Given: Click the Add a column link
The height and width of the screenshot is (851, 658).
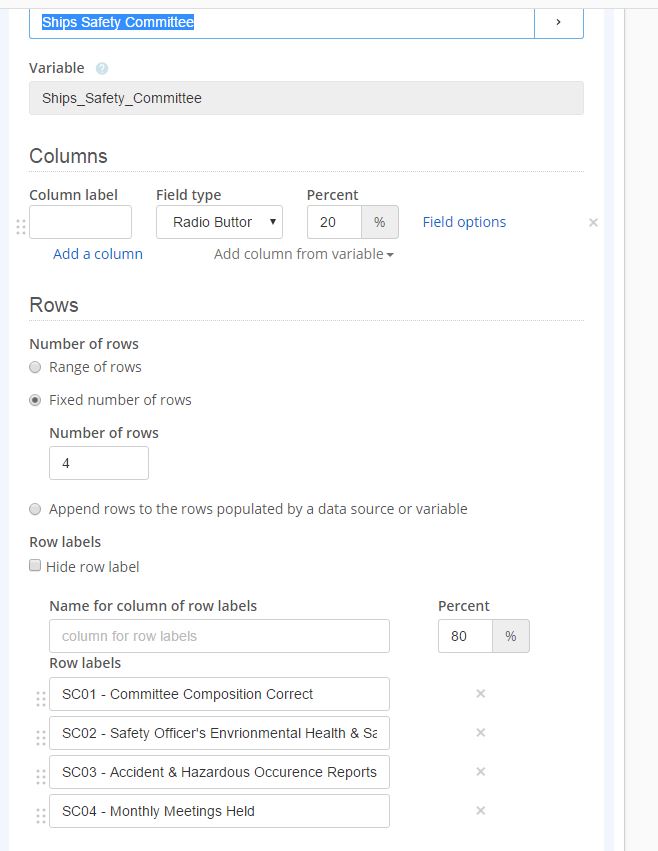Looking at the screenshot, I should click(x=98, y=254).
